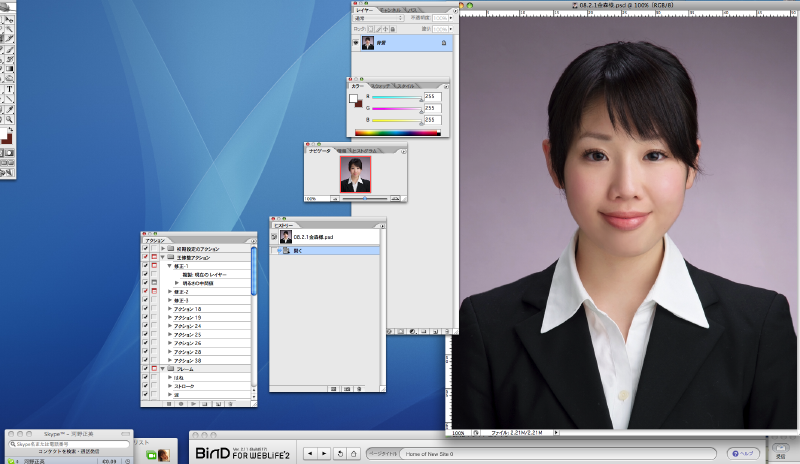
Task: Toggle checkmark for アクション 18
Action: (x=145, y=309)
